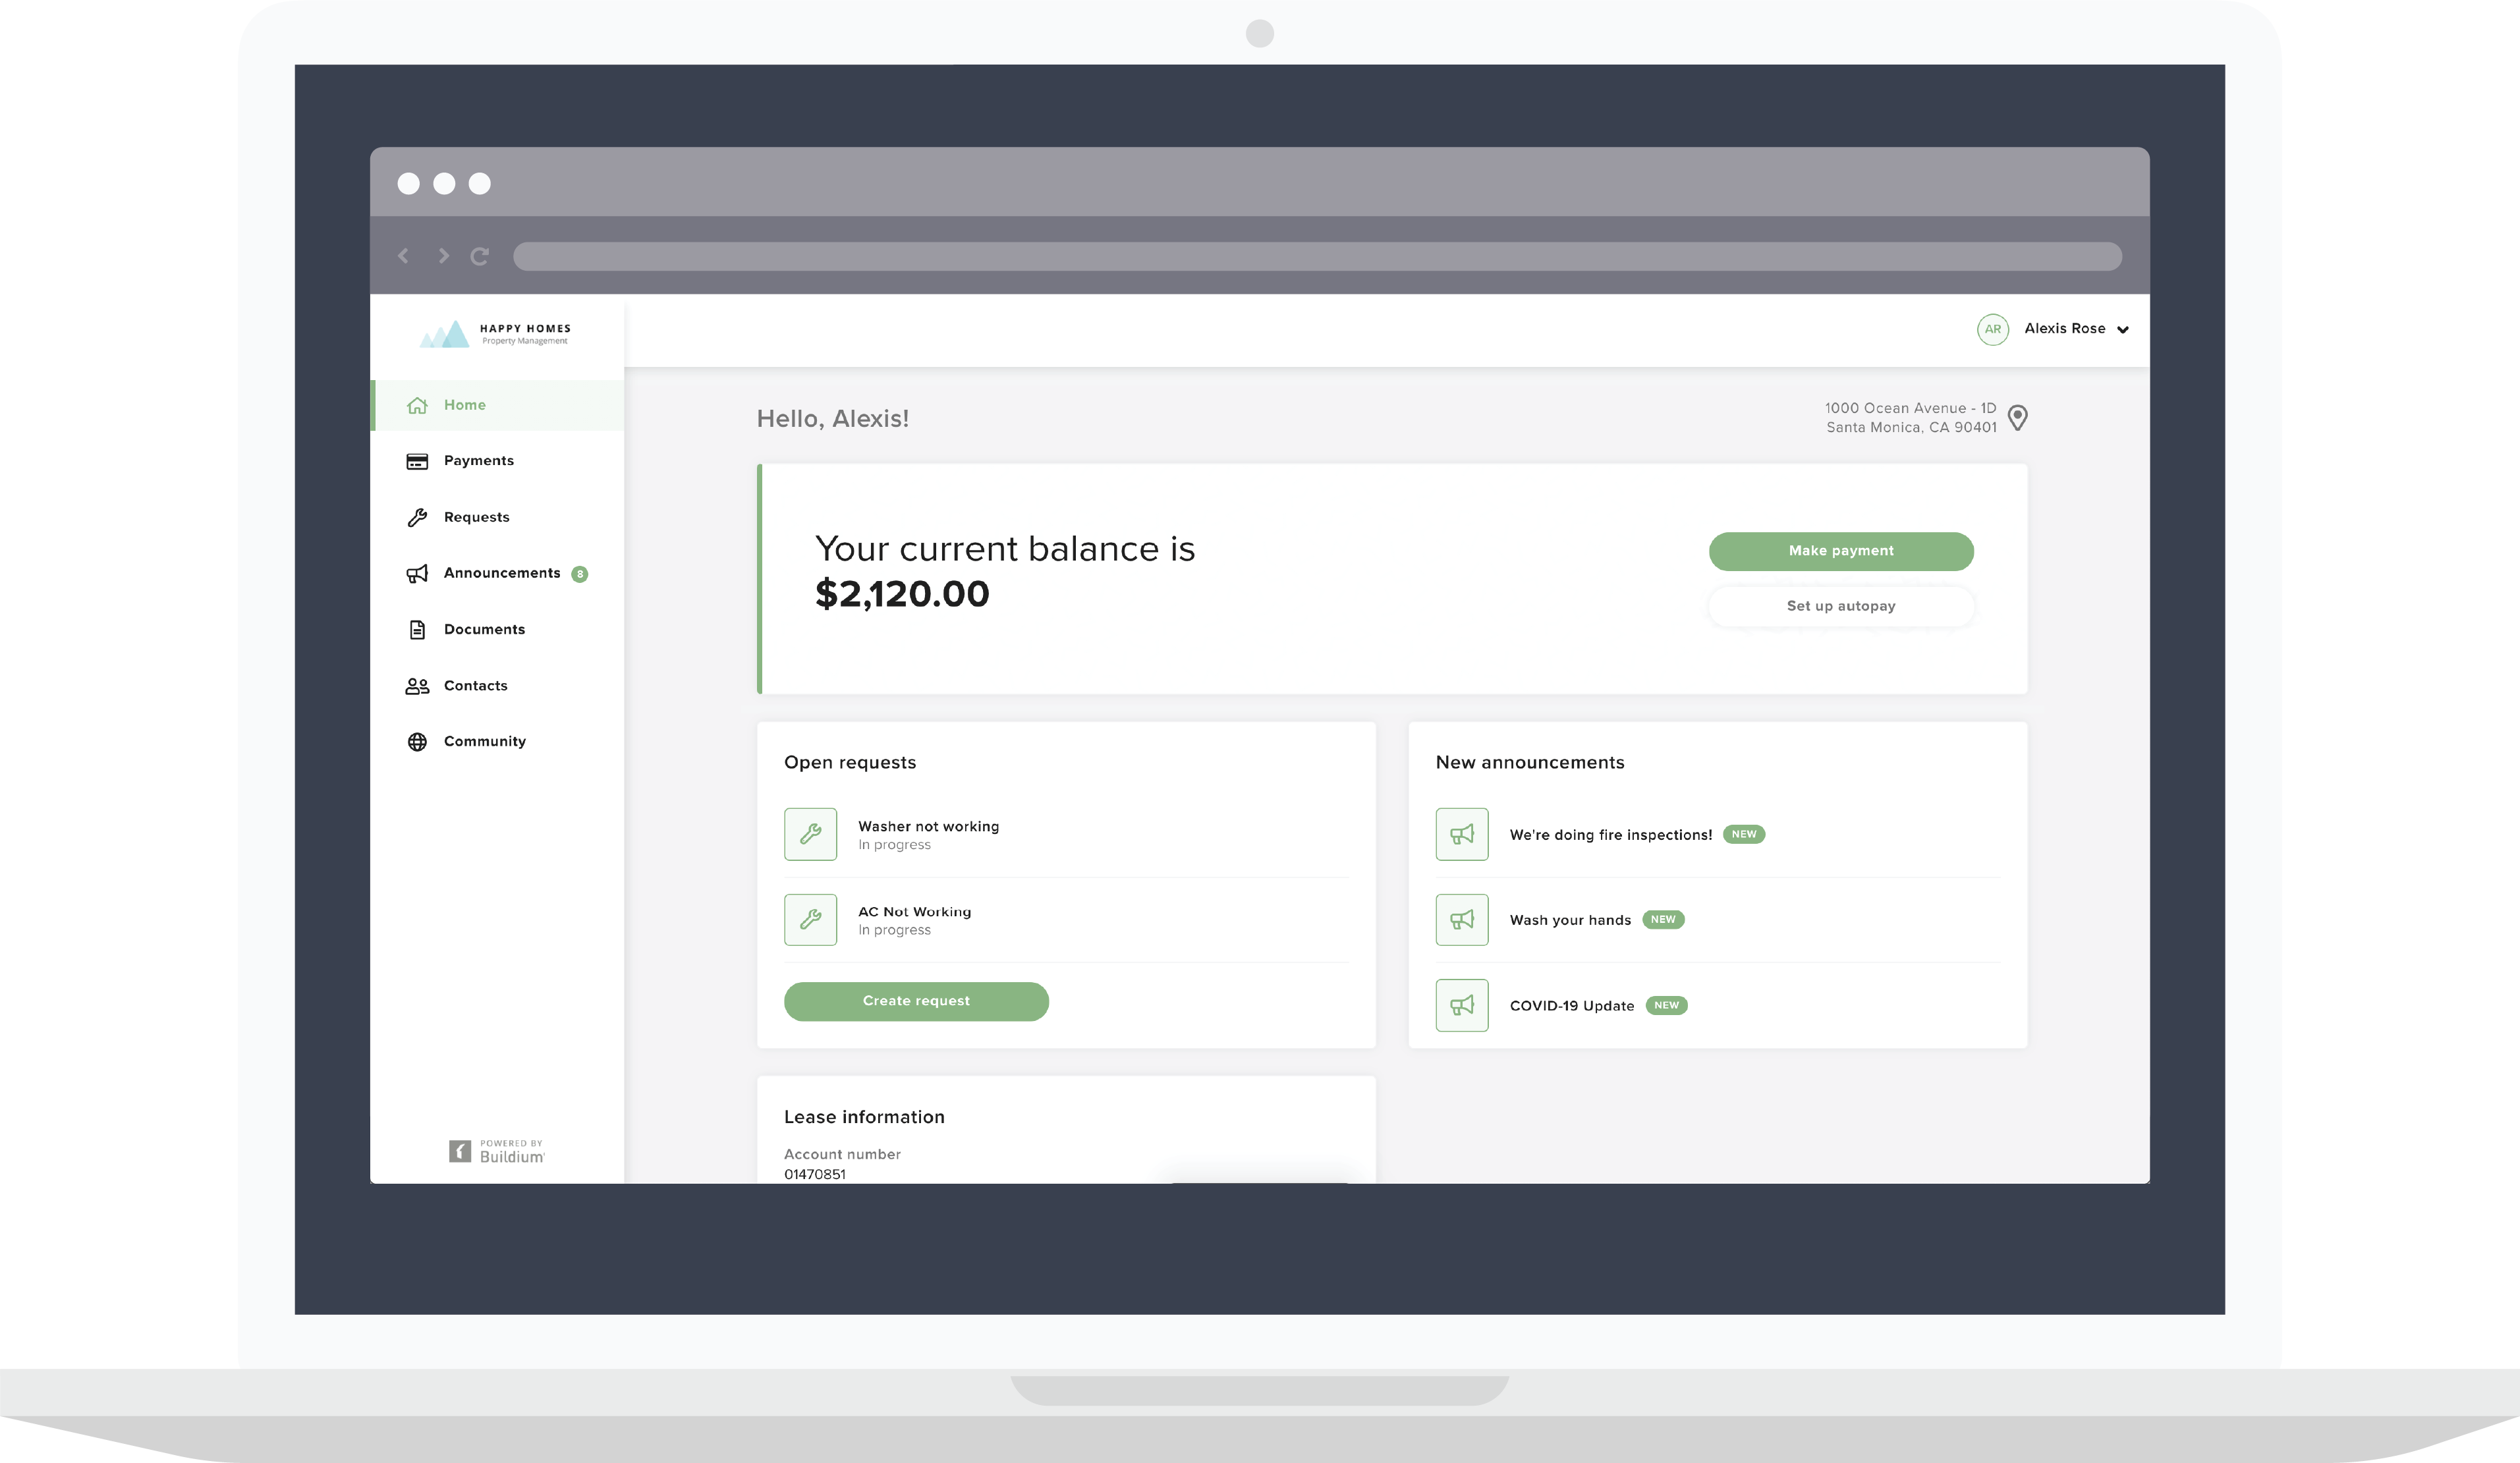Select the Announcements menu item

[x=501, y=571]
